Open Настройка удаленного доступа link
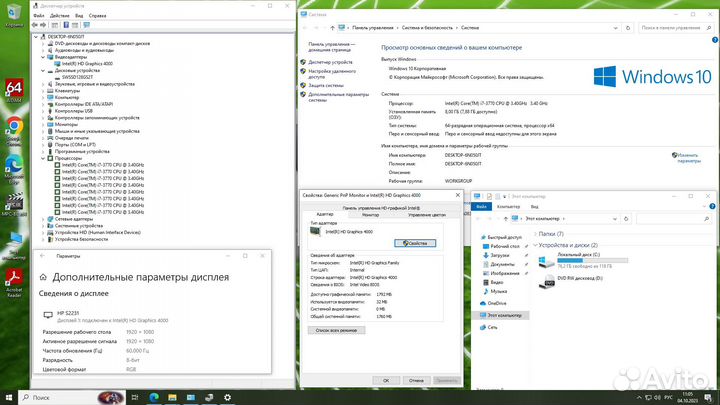This screenshot has width=720, height=405. click(x=332, y=74)
